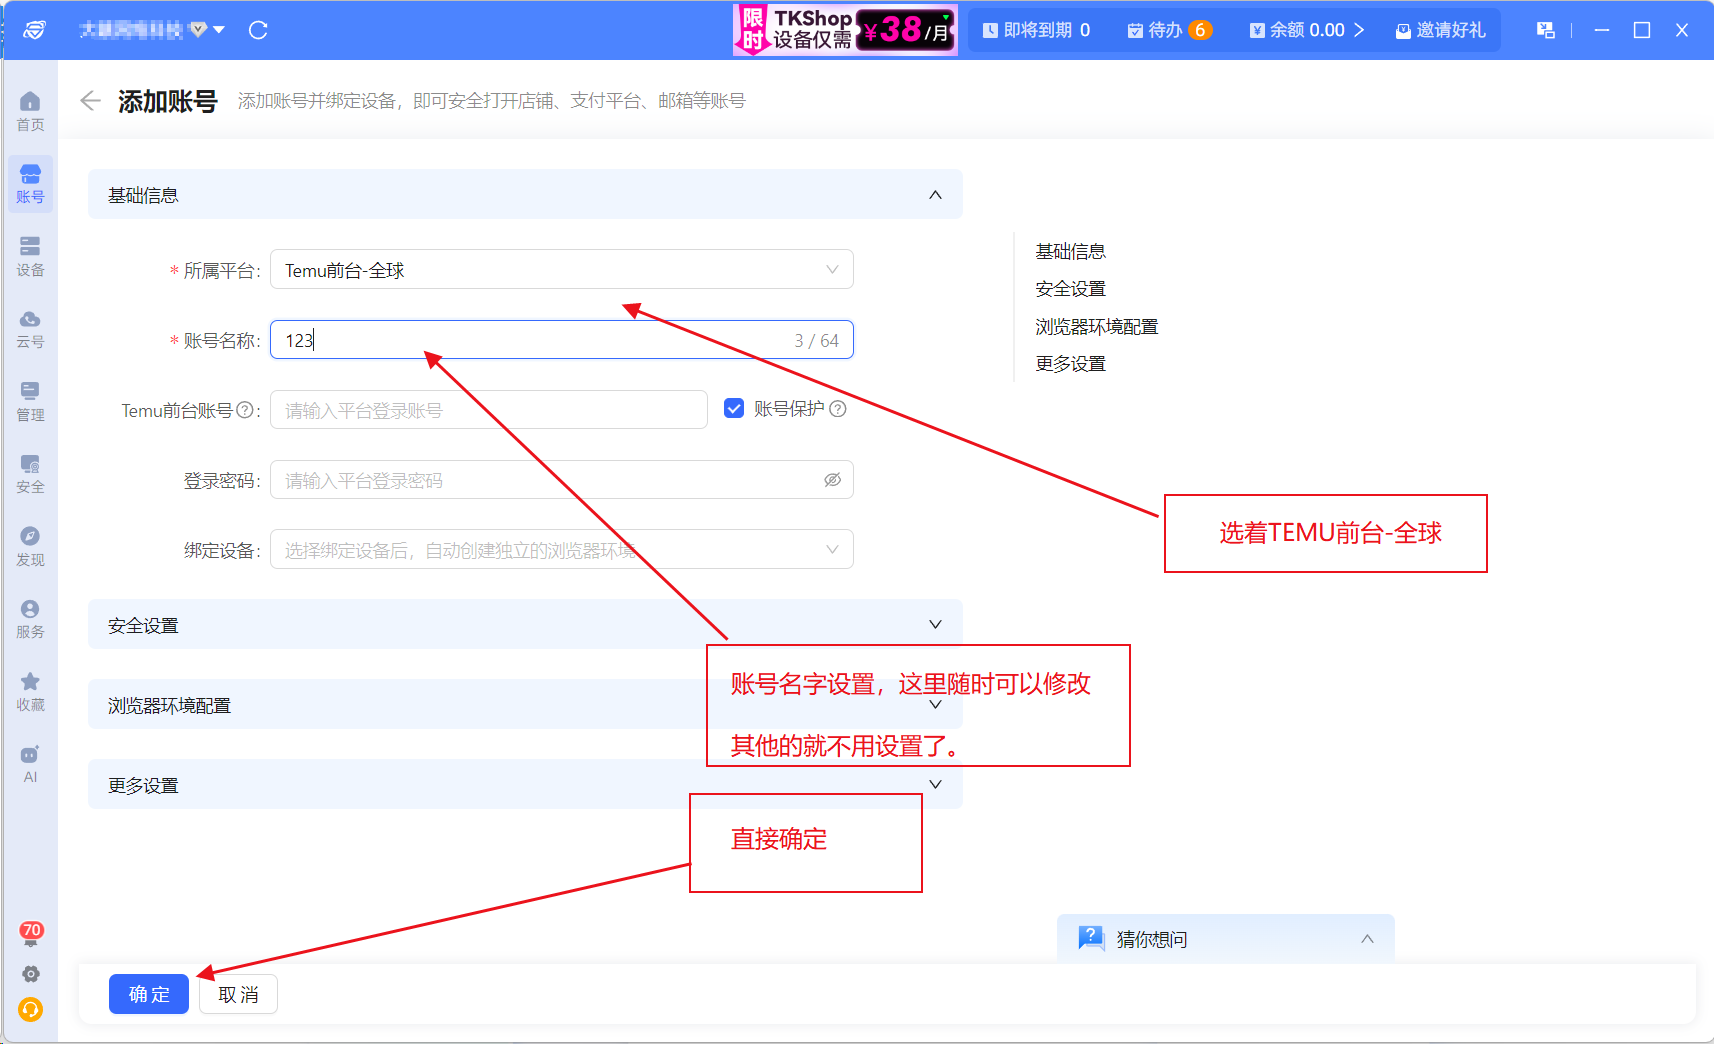1714x1044 pixels.
Task: Toggle password visibility eye icon
Action: [832, 480]
